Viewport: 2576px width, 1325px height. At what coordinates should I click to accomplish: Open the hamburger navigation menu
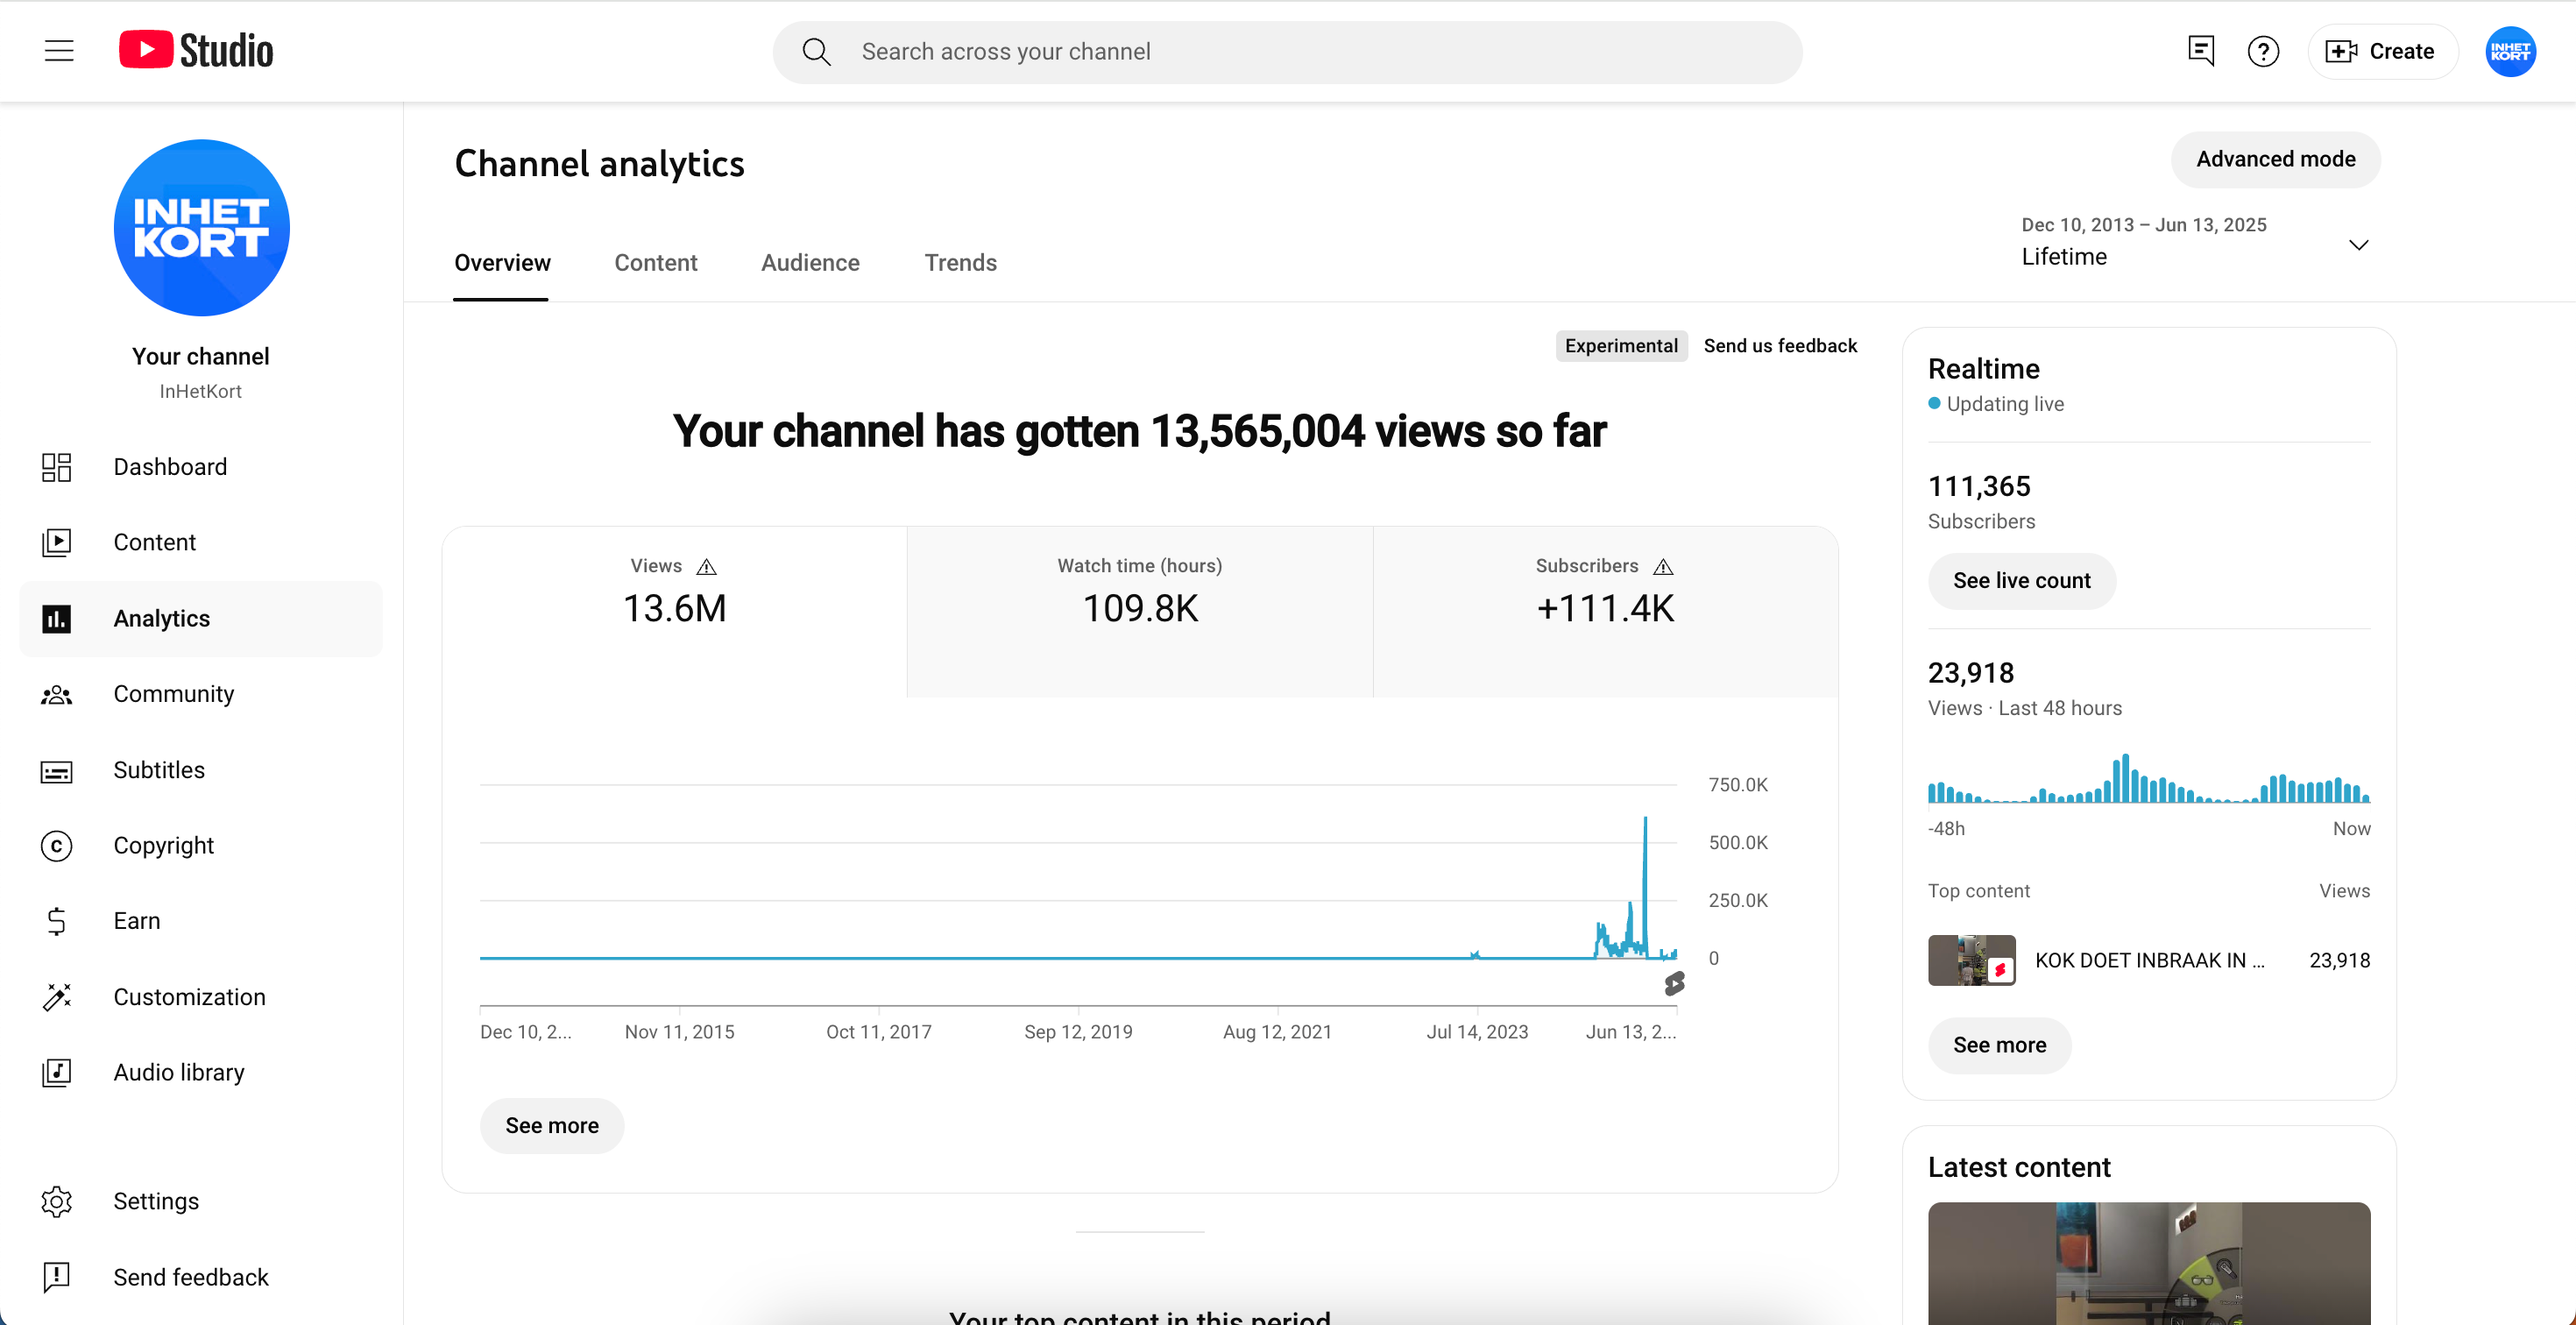click(59, 51)
